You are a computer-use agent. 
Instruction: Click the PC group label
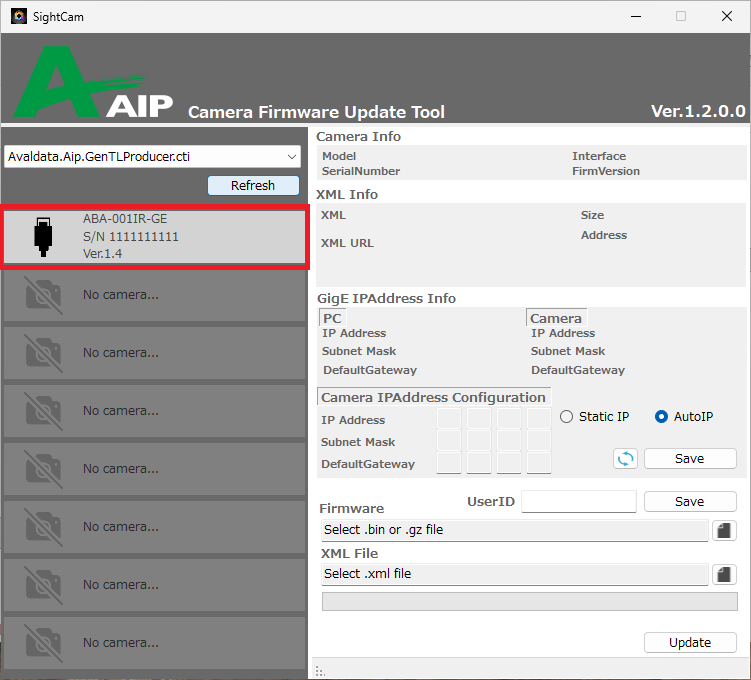pyautogui.click(x=332, y=318)
